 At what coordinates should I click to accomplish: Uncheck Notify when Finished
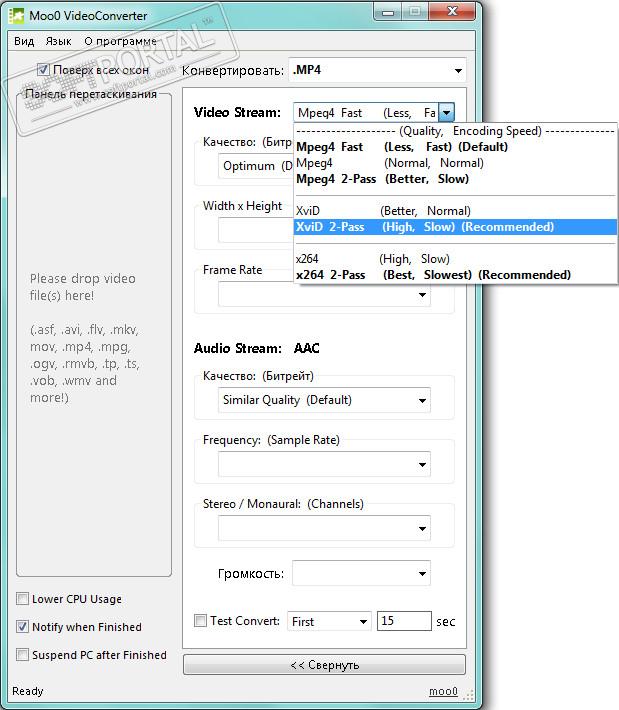[22, 627]
